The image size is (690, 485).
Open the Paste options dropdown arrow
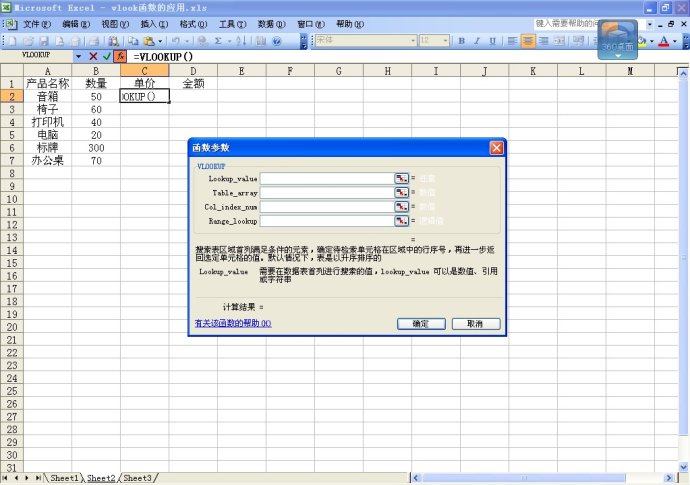pyautogui.click(x=160, y=41)
